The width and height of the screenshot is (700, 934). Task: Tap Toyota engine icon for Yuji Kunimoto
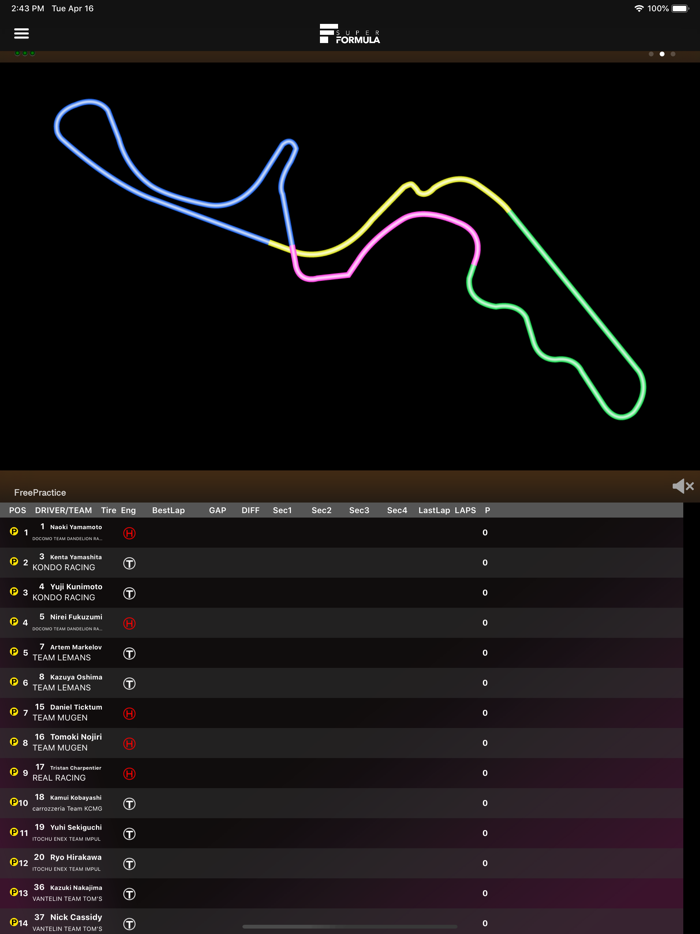tap(129, 593)
